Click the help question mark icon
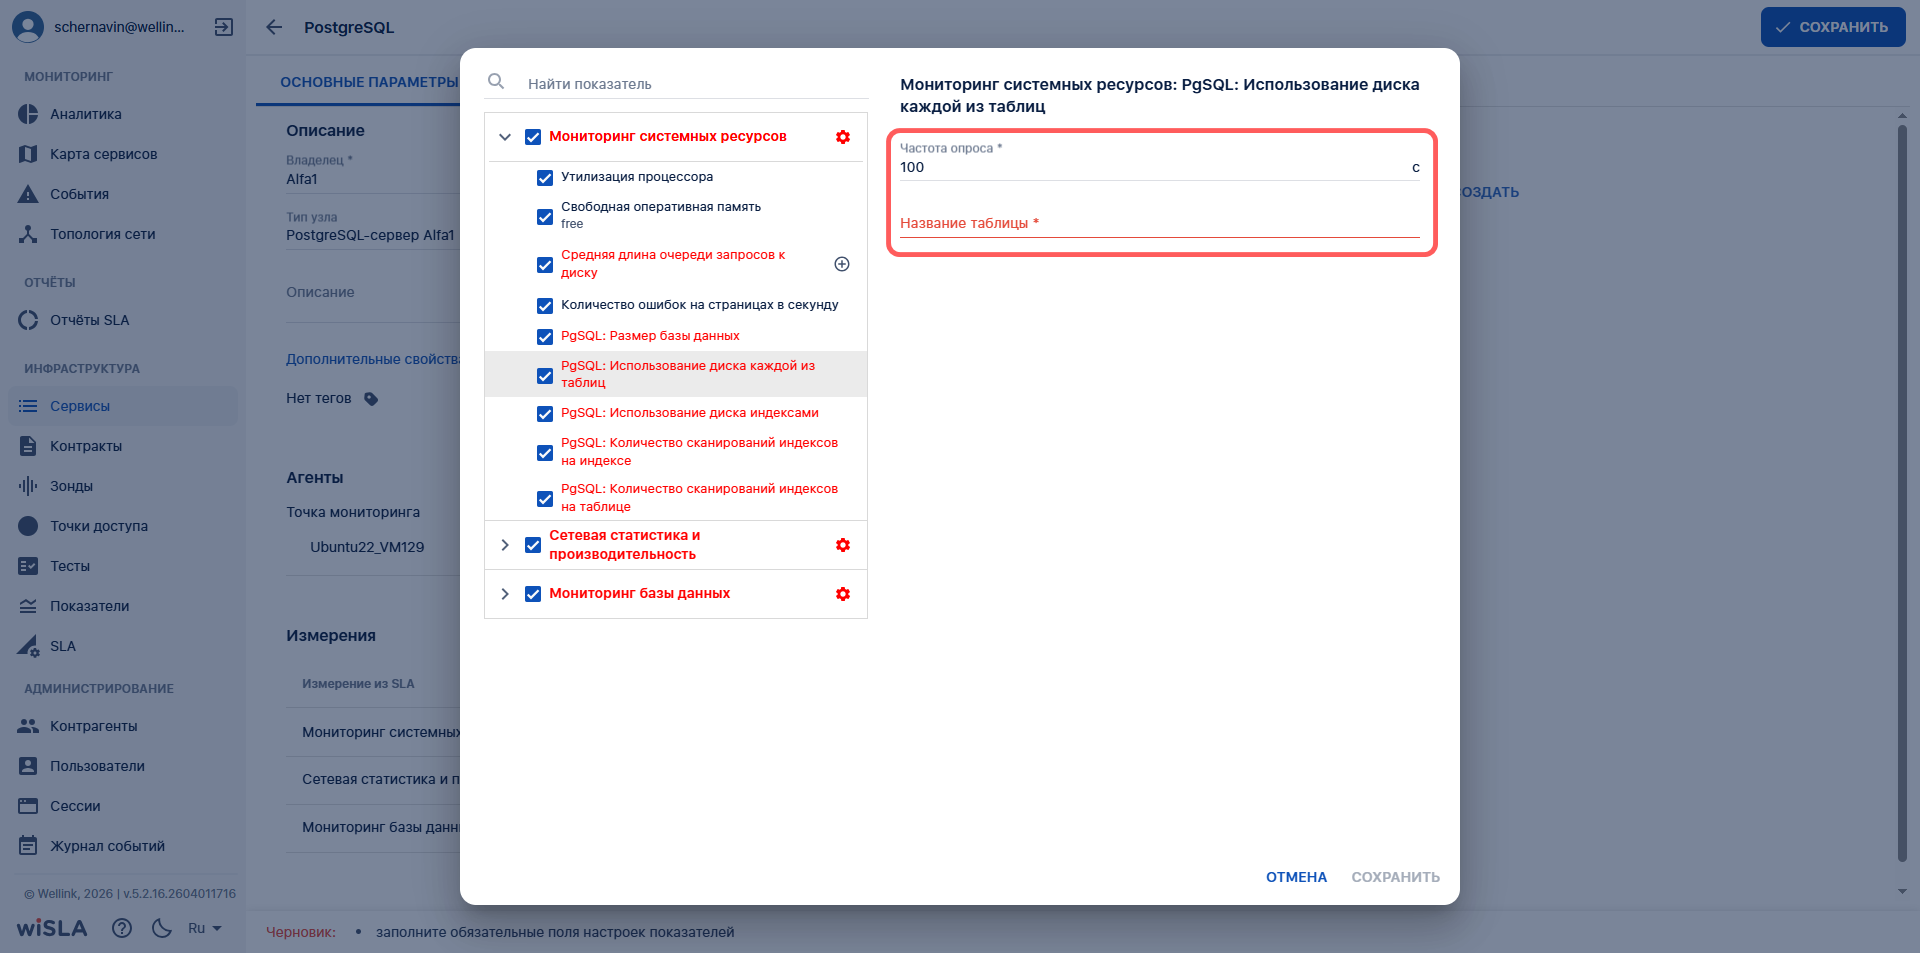 pos(122,928)
